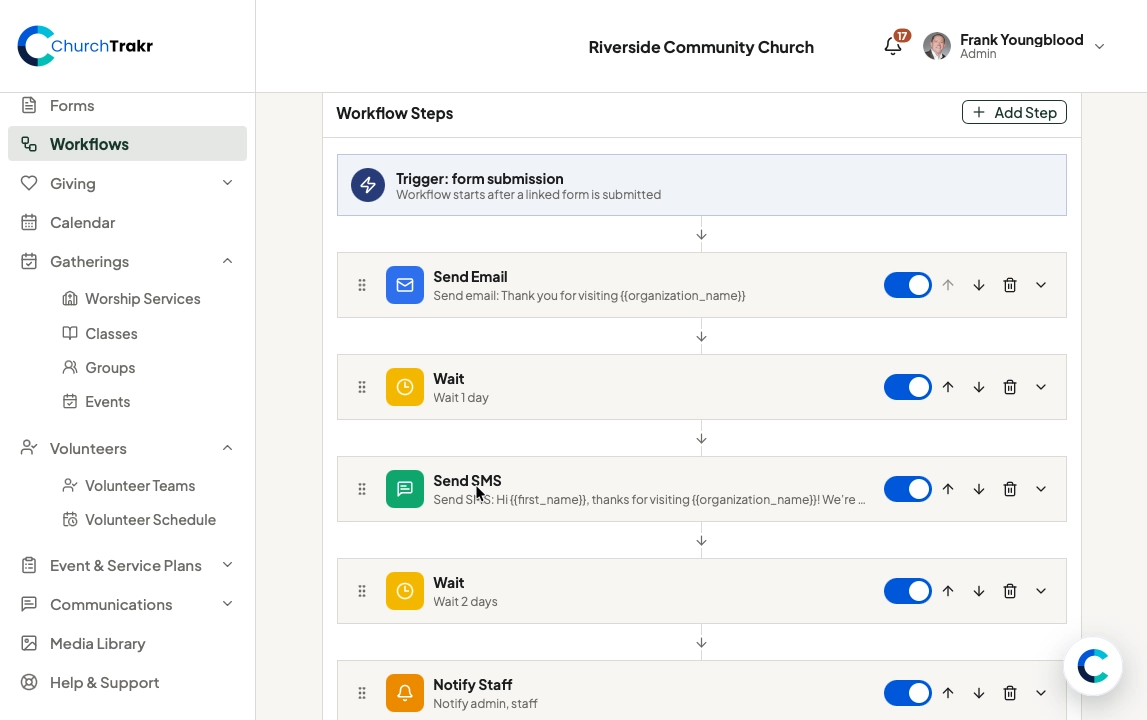The height and width of the screenshot is (720, 1147).
Task: Move the Wait 2 days step down
Action: 979,591
